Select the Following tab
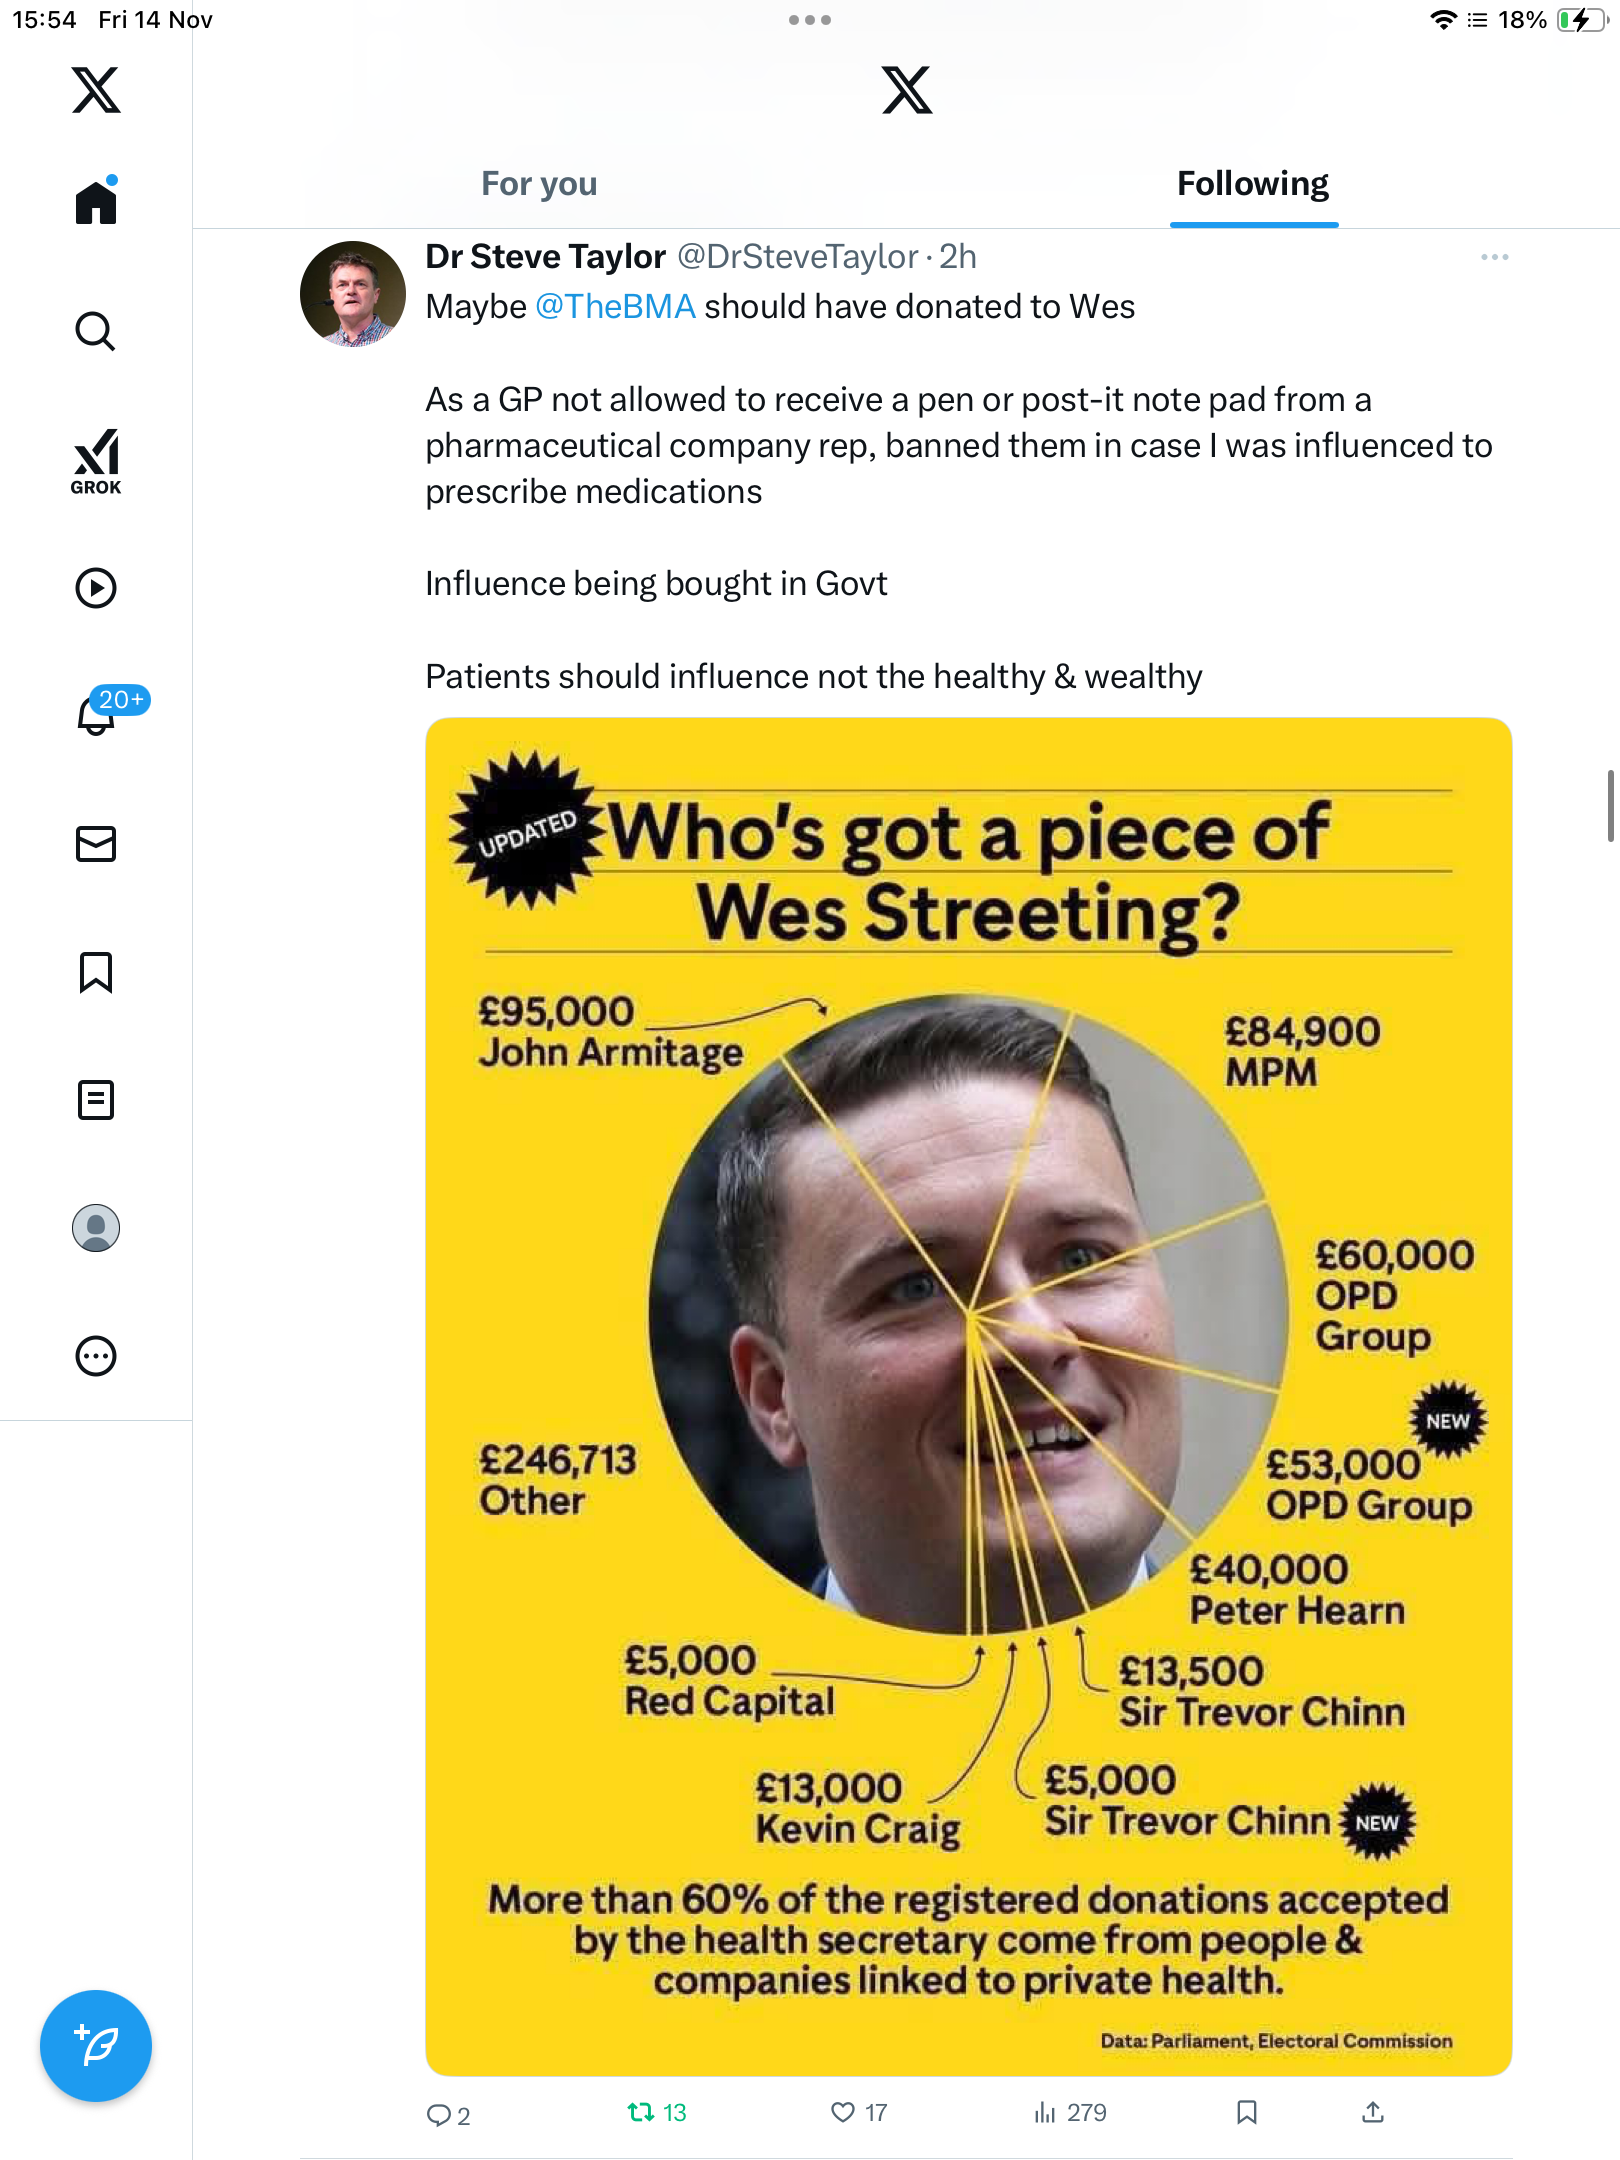This screenshot has height=2160, width=1620. click(x=1252, y=184)
